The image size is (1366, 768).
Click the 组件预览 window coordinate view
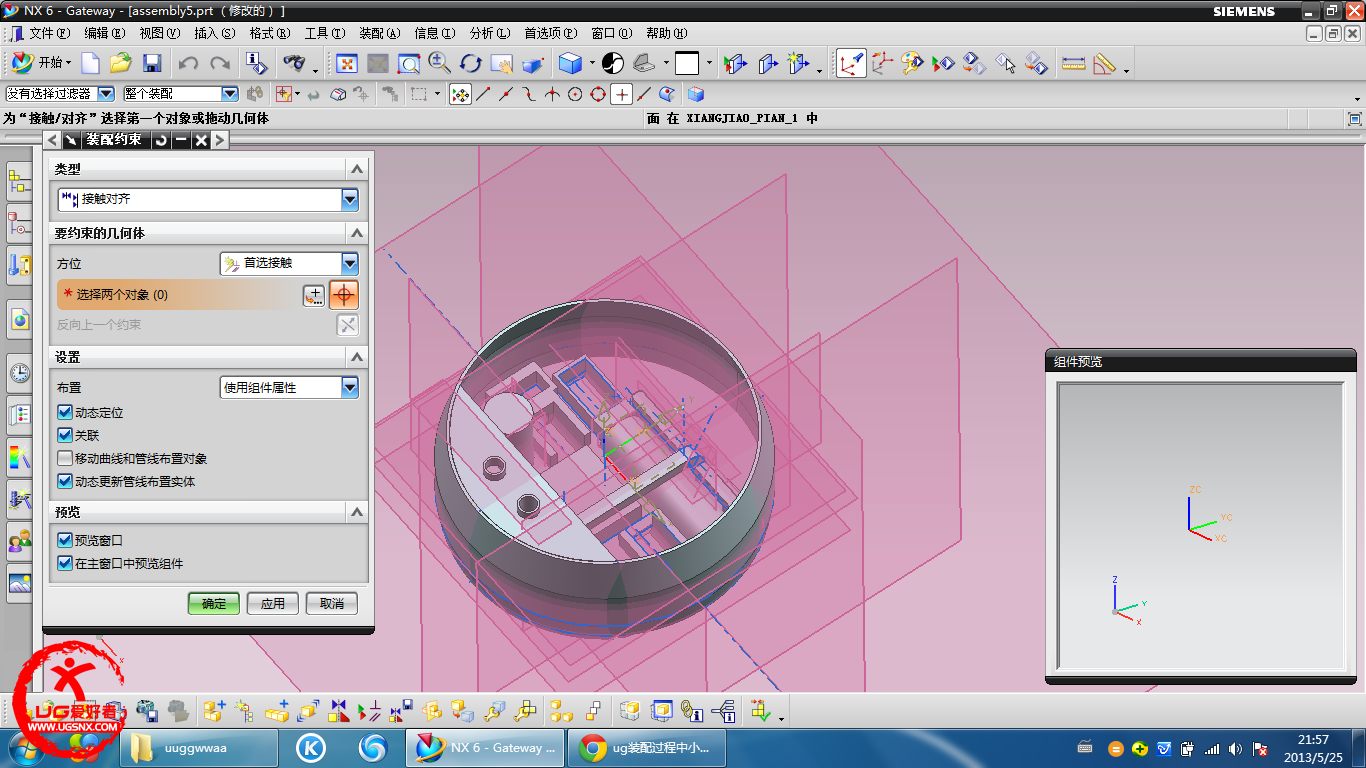click(1200, 526)
